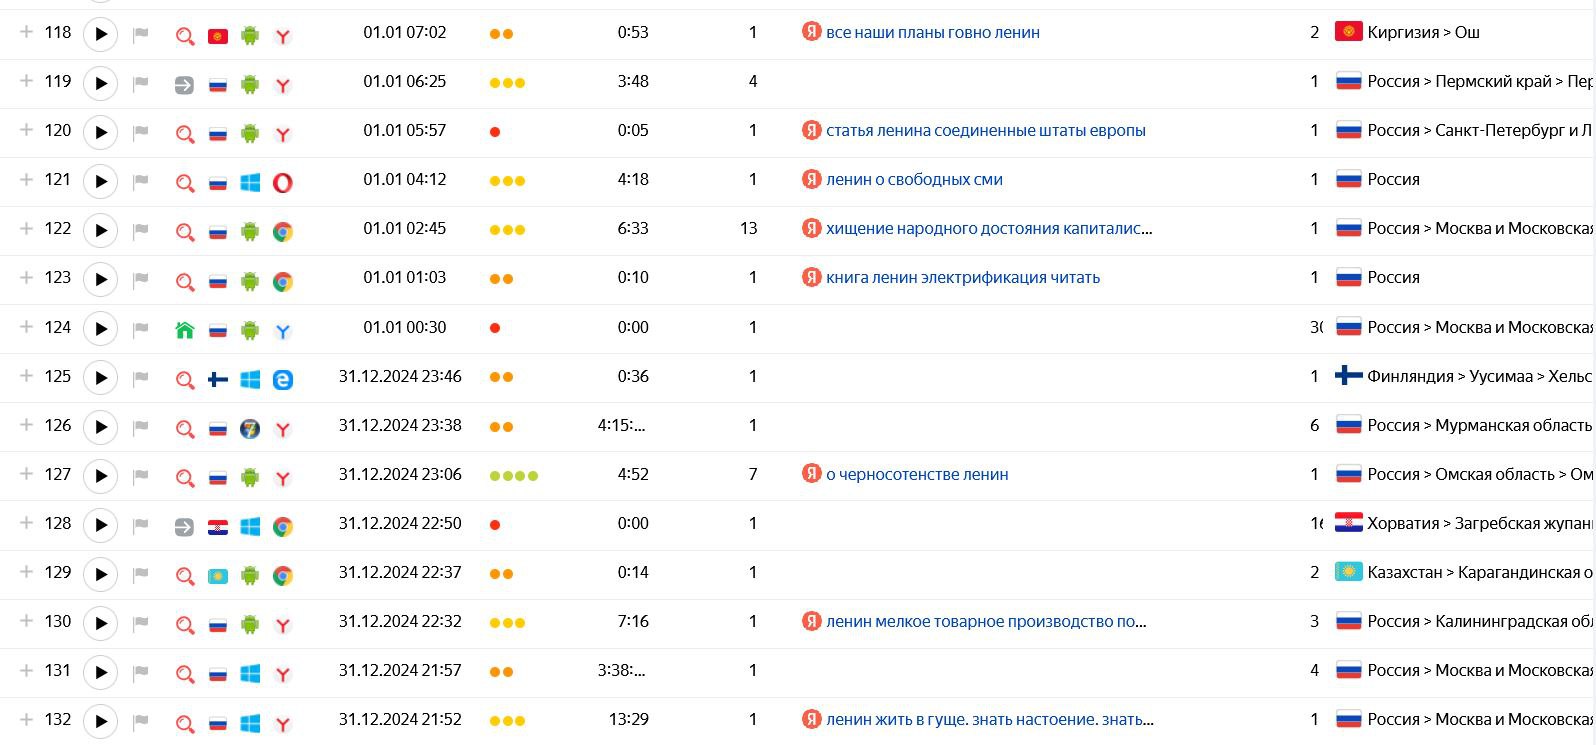1596x745 pixels.
Task: Expand visit 123 row using the plus sign
Action: coord(27,277)
